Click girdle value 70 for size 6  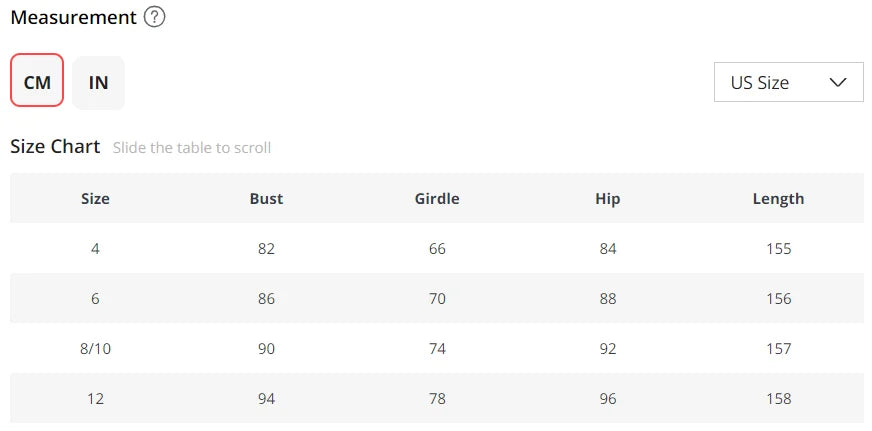pyautogui.click(x=437, y=298)
